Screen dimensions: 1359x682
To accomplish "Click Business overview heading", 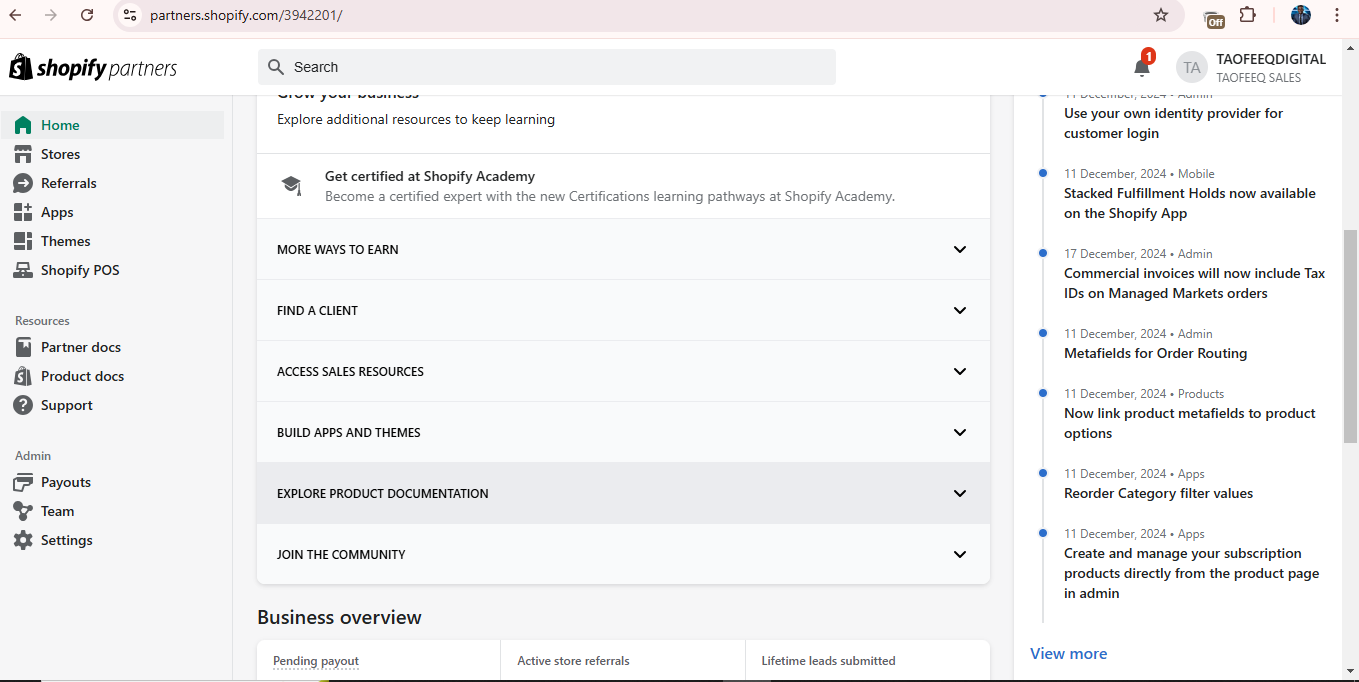I will pos(339,617).
